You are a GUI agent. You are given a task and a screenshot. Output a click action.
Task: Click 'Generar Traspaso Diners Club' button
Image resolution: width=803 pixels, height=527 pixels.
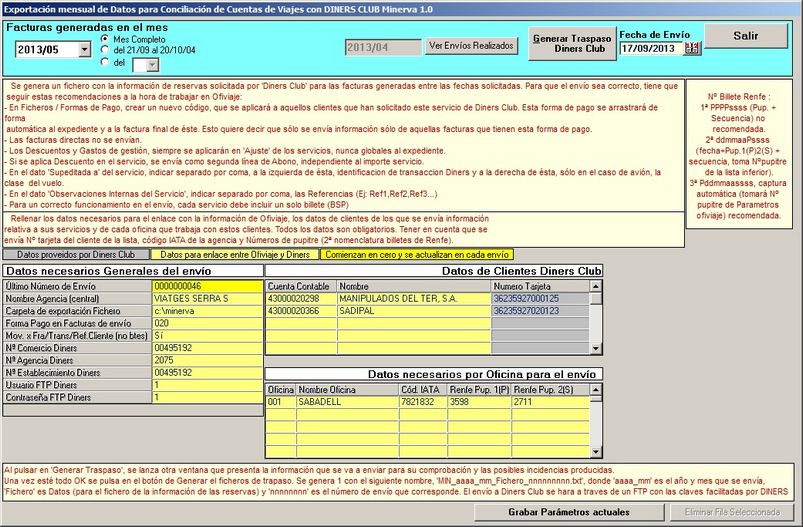[572, 44]
